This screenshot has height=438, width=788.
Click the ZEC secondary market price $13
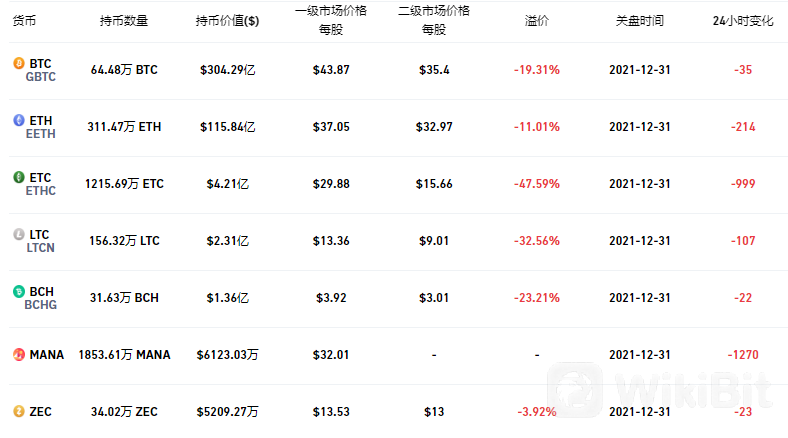coord(434,412)
